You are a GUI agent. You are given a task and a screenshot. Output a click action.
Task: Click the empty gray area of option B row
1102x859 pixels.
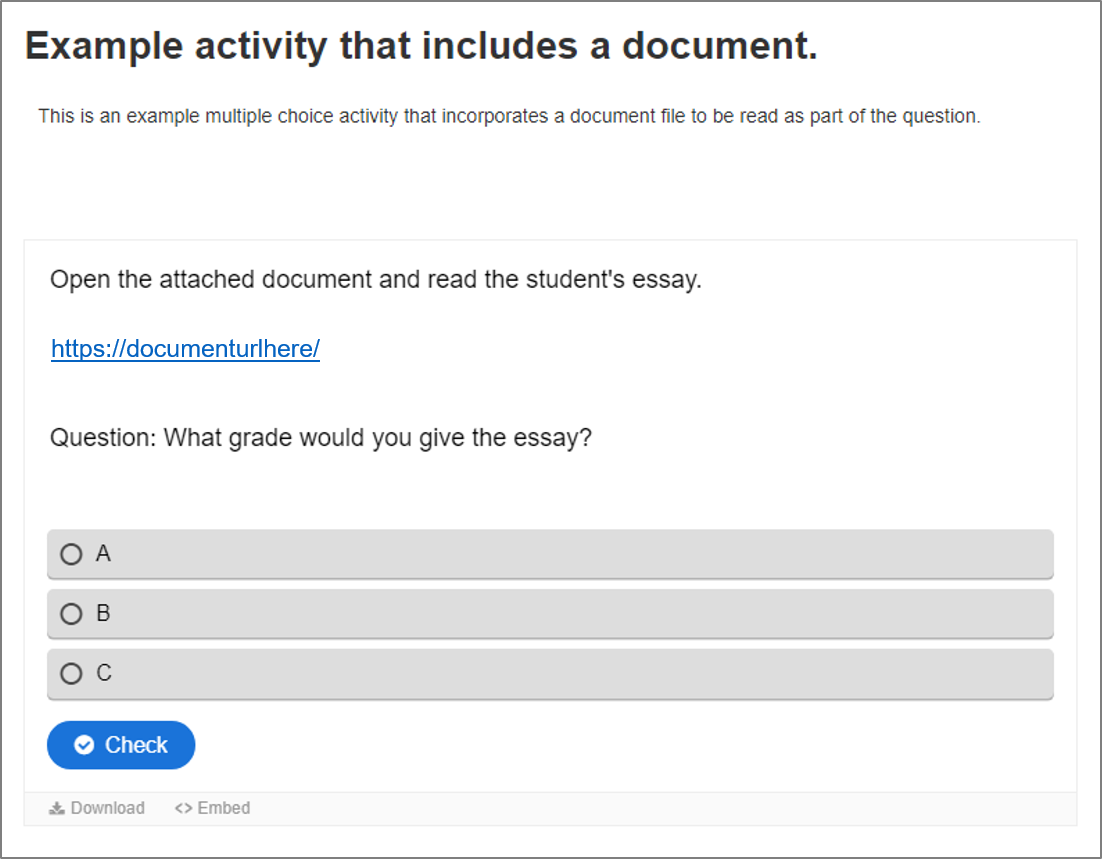pyautogui.click(x=583, y=614)
